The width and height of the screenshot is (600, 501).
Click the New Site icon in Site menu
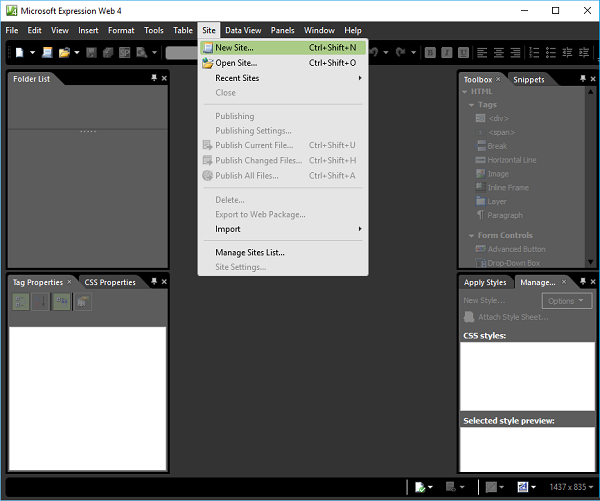pos(207,47)
